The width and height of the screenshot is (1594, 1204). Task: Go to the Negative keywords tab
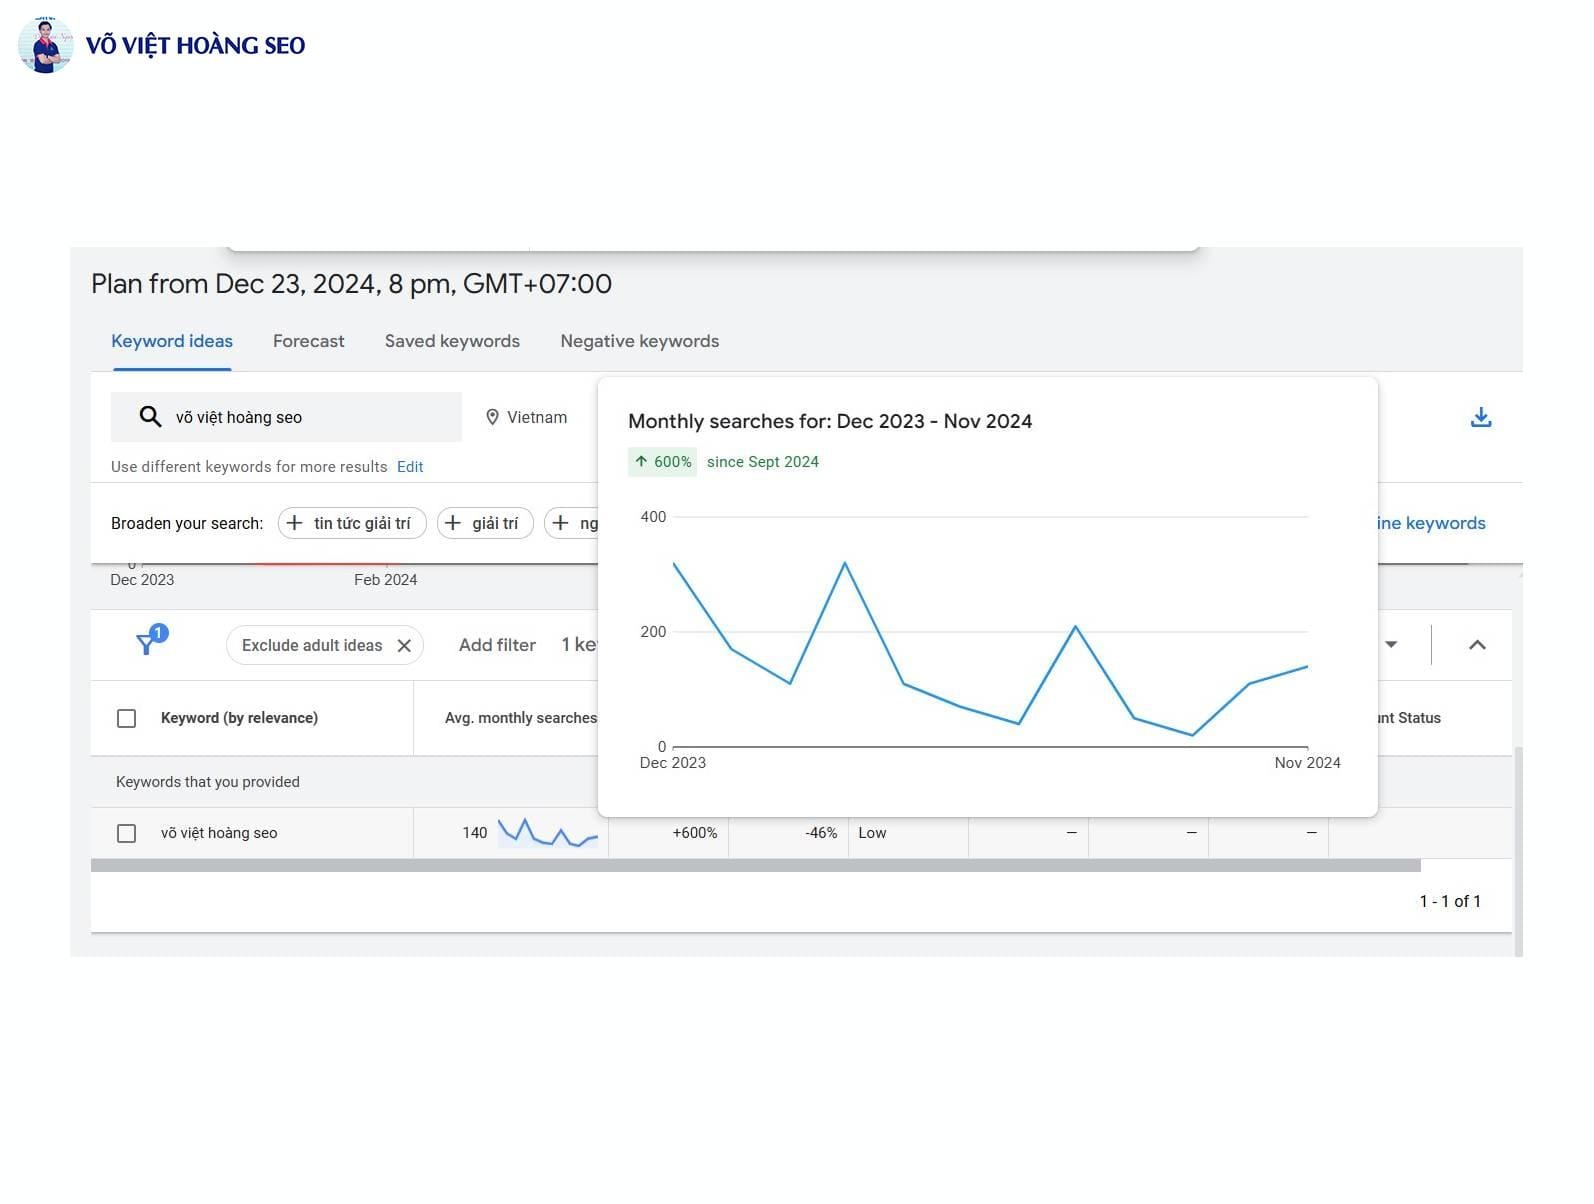639,341
